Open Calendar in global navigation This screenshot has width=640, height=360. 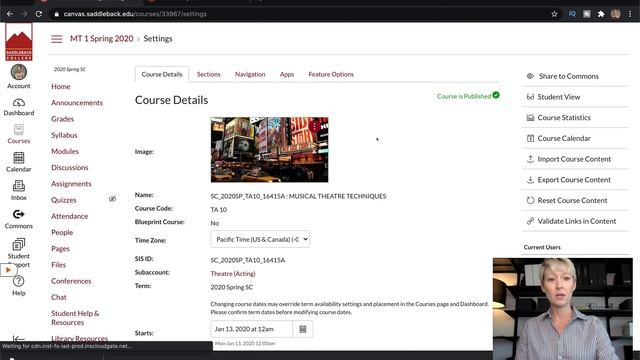click(x=19, y=162)
